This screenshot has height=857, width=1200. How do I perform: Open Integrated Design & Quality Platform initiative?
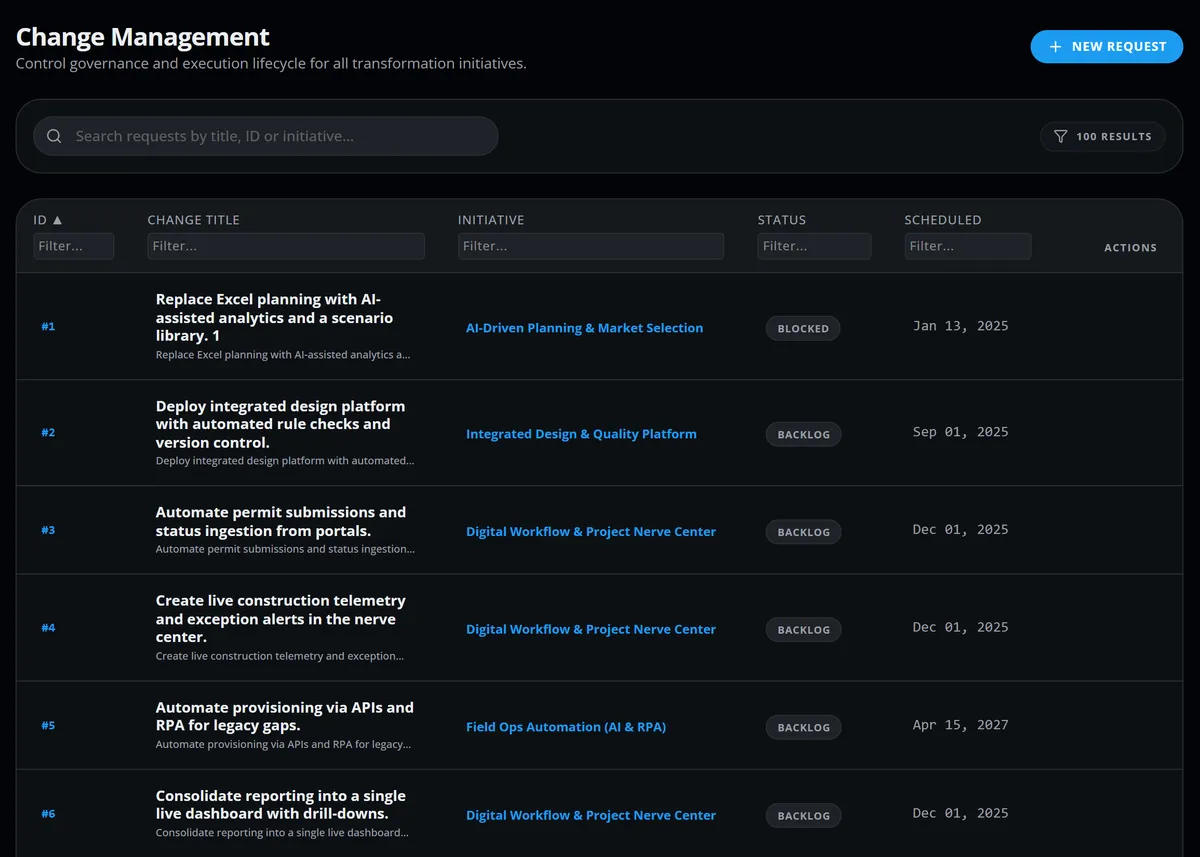tap(582, 434)
